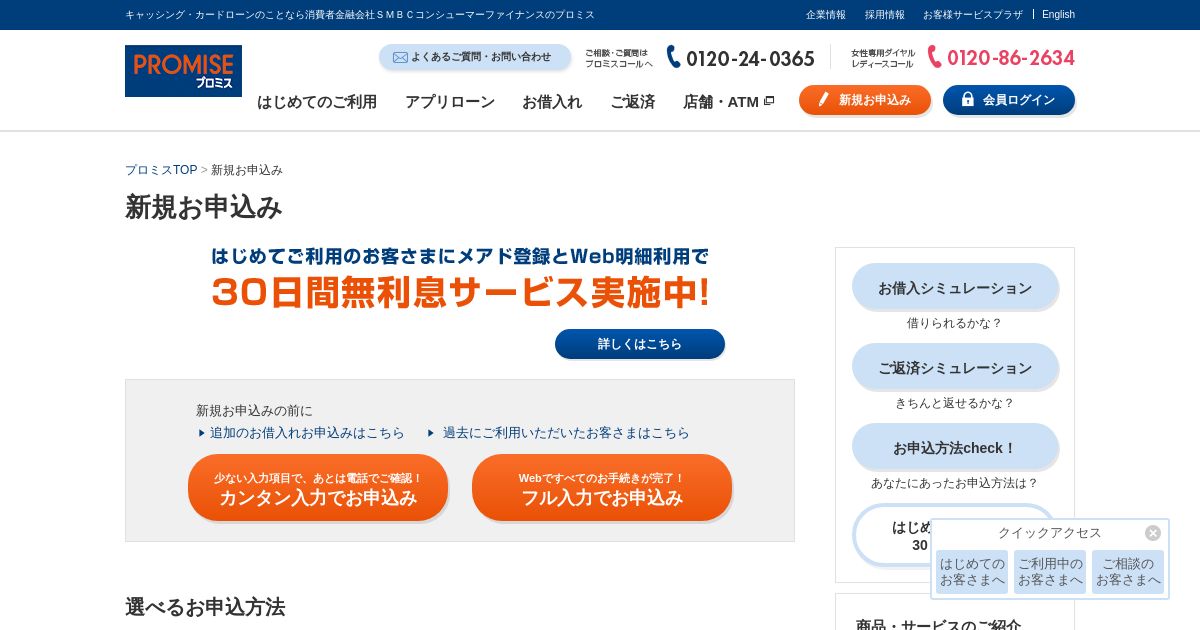
Task: Click the よくあるご質問・お問い合わせ button
Action: tap(475, 57)
